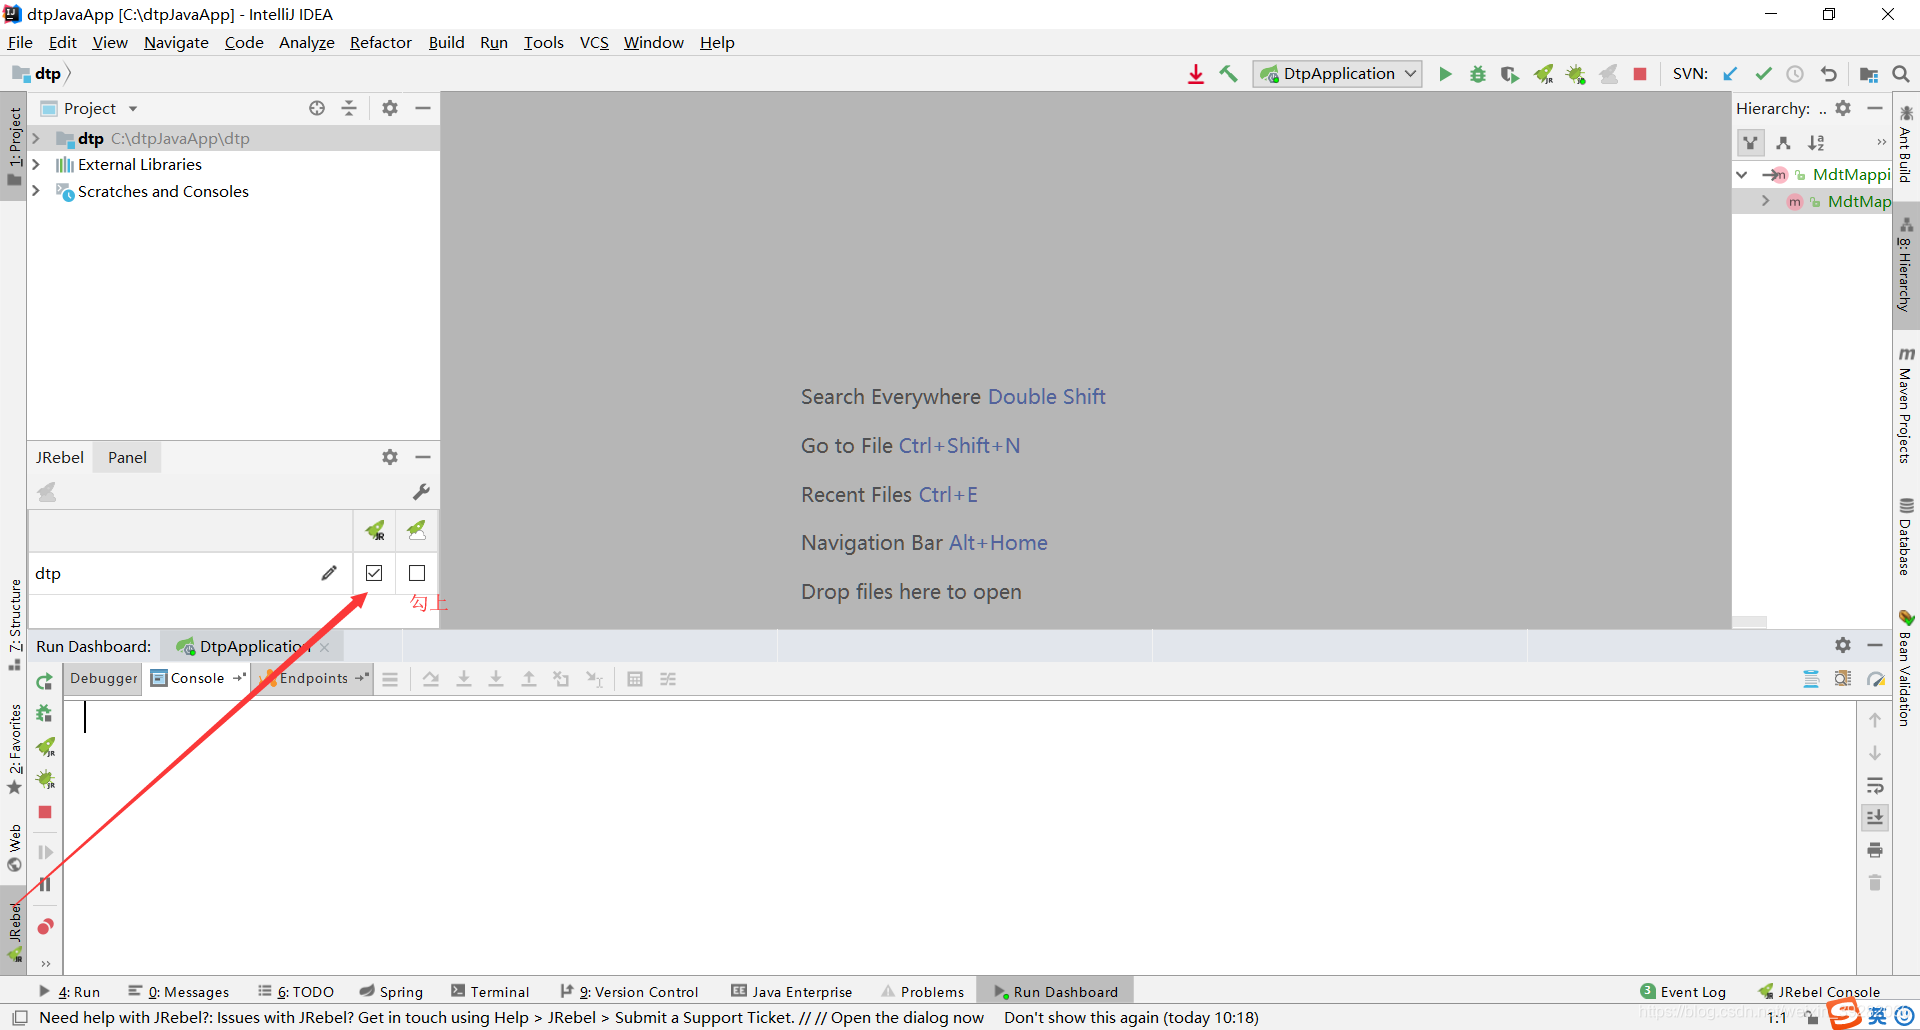The width and height of the screenshot is (1920, 1030).
Task: Open Database side panel
Action: pos(1906,536)
